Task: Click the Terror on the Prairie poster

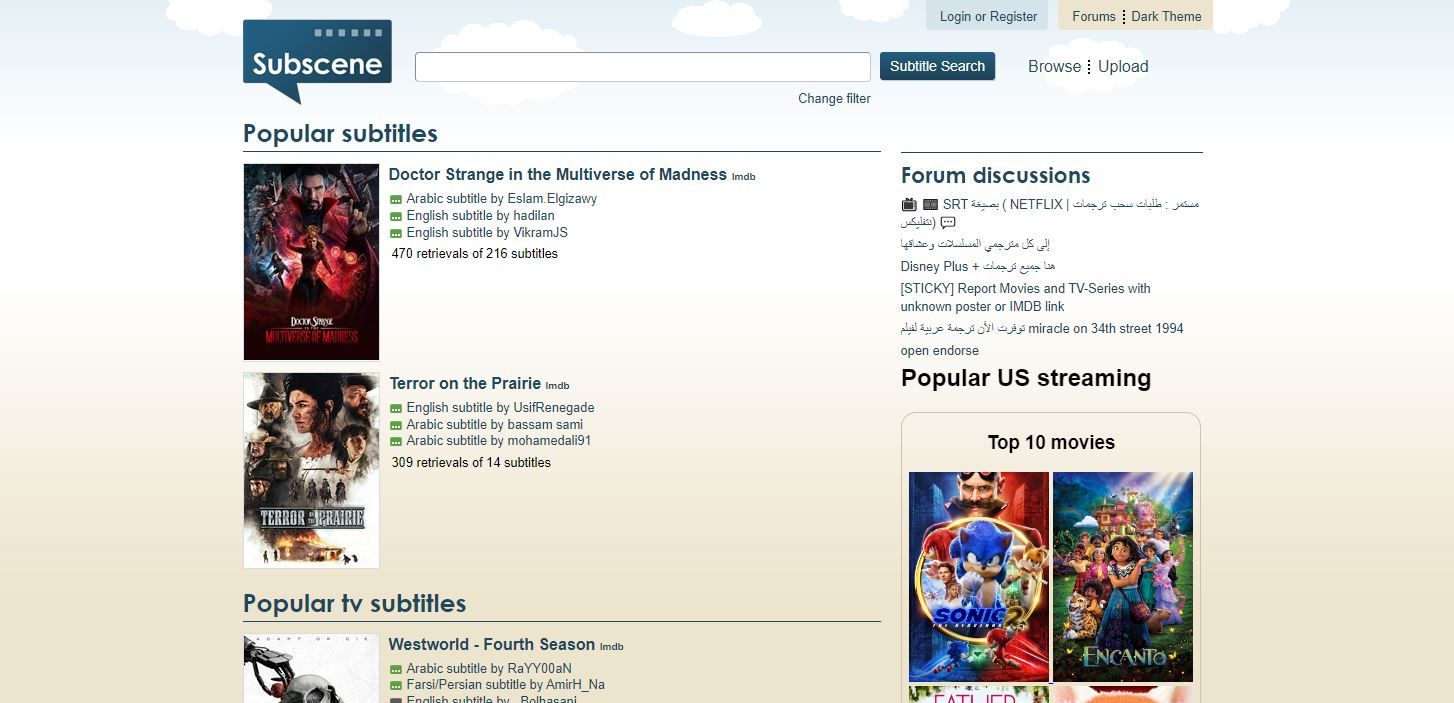Action: pyautogui.click(x=311, y=471)
